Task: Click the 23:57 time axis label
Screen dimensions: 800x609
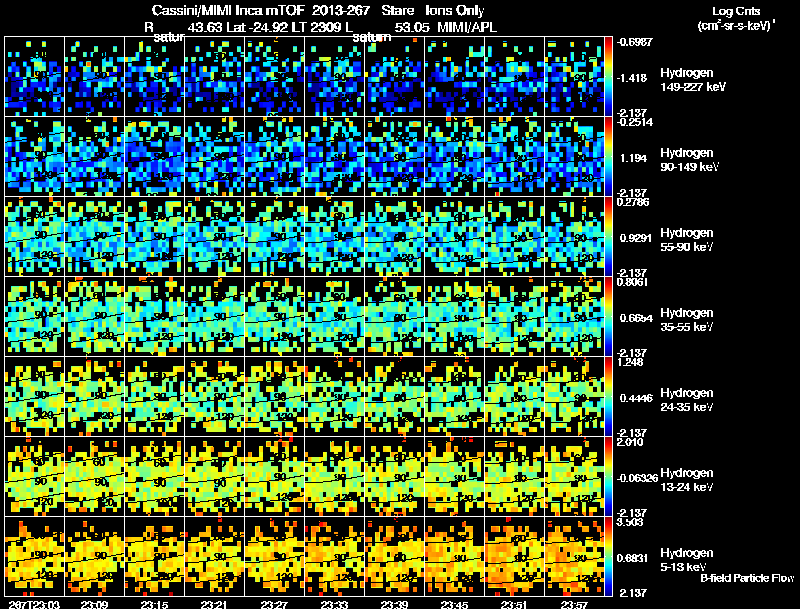Action: click(574, 604)
